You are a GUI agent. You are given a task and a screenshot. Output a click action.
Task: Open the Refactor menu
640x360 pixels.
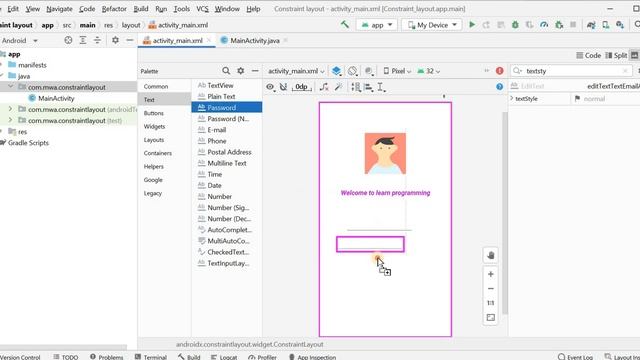[x=114, y=9]
